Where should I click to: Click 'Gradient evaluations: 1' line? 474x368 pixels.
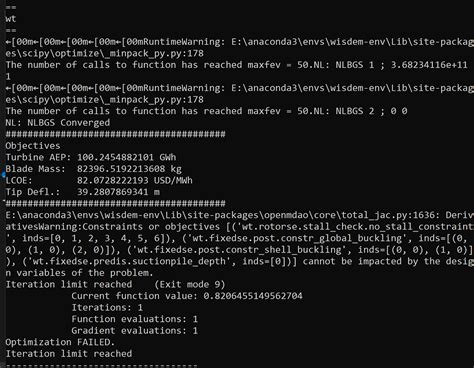tap(134, 330)
